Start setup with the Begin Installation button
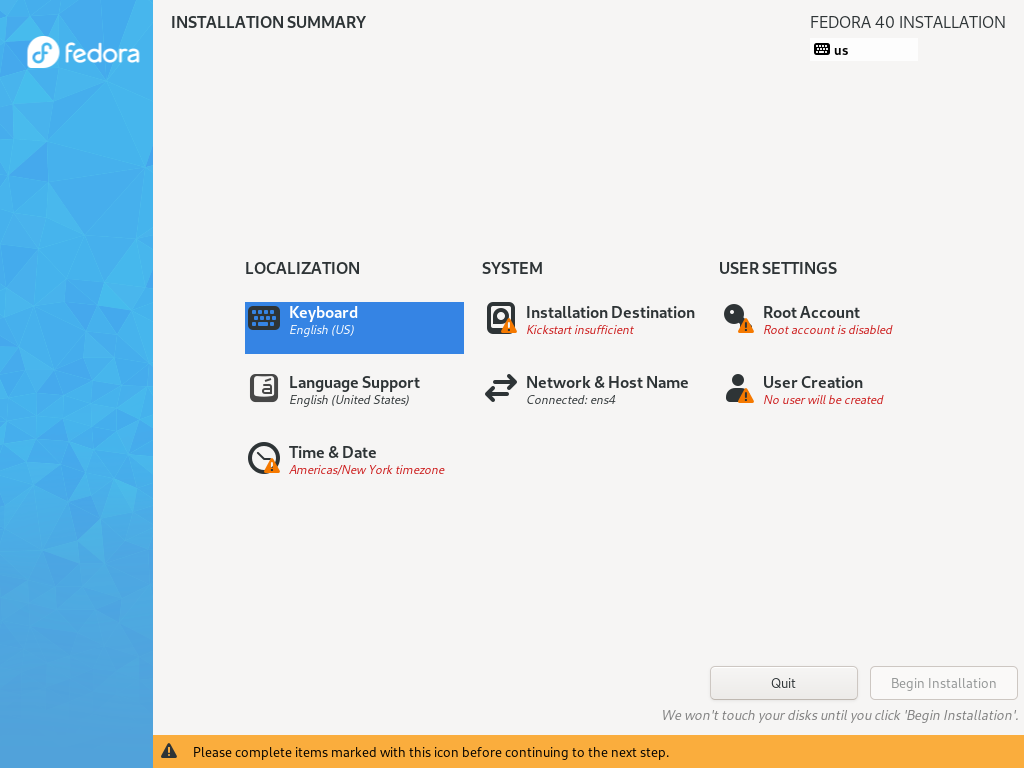Image resolution: width=1024 pixels, height=768 pixels. tap(944, 683)
